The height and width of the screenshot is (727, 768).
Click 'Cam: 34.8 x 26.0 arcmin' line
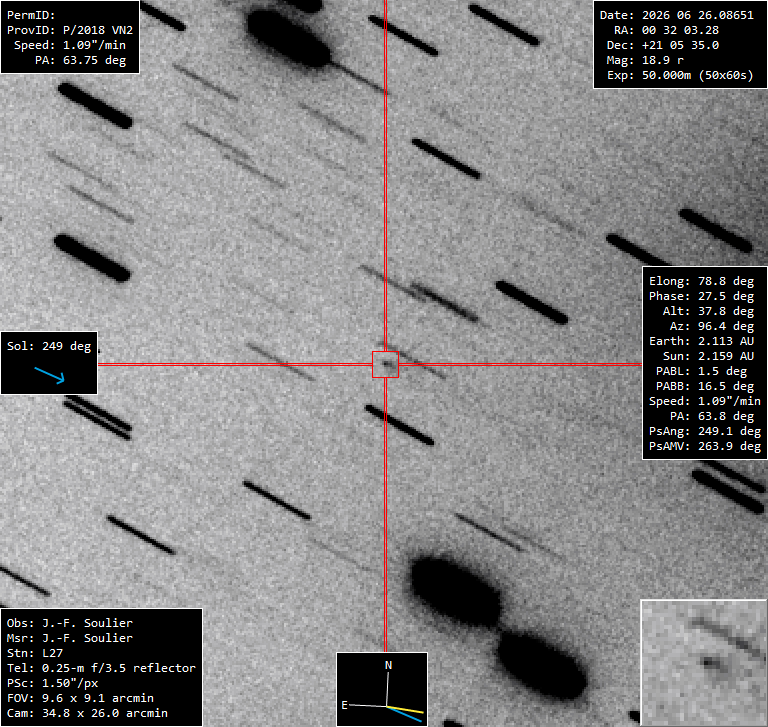pos(87,713)
